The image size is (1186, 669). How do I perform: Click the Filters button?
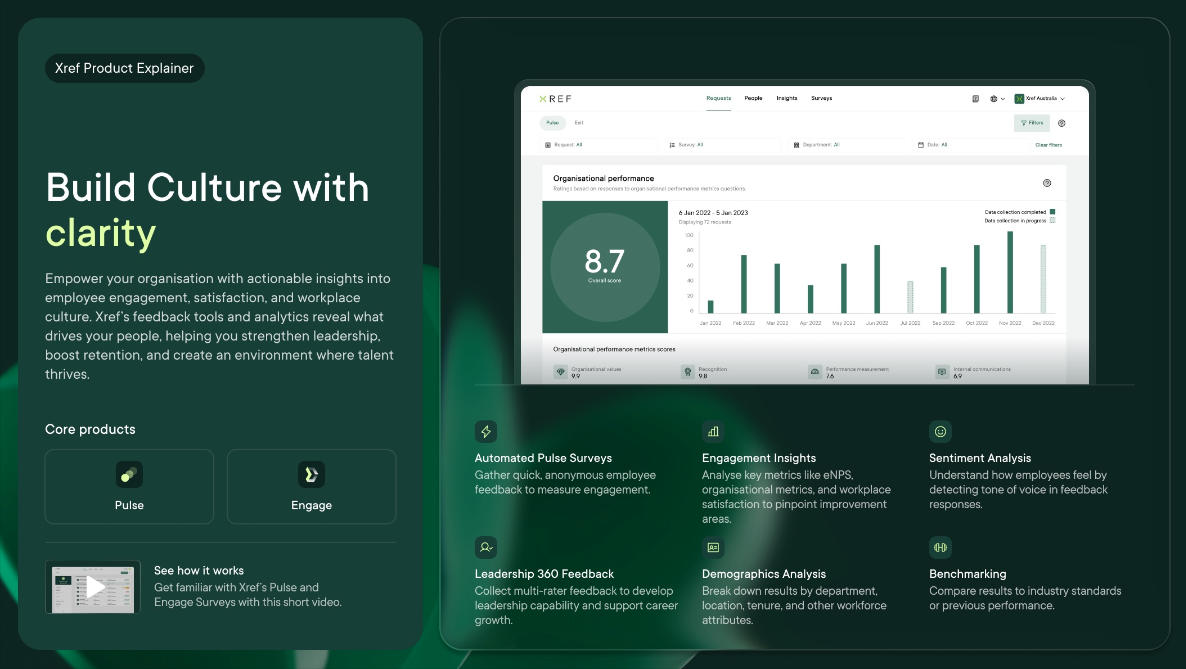coord(1032,123)
